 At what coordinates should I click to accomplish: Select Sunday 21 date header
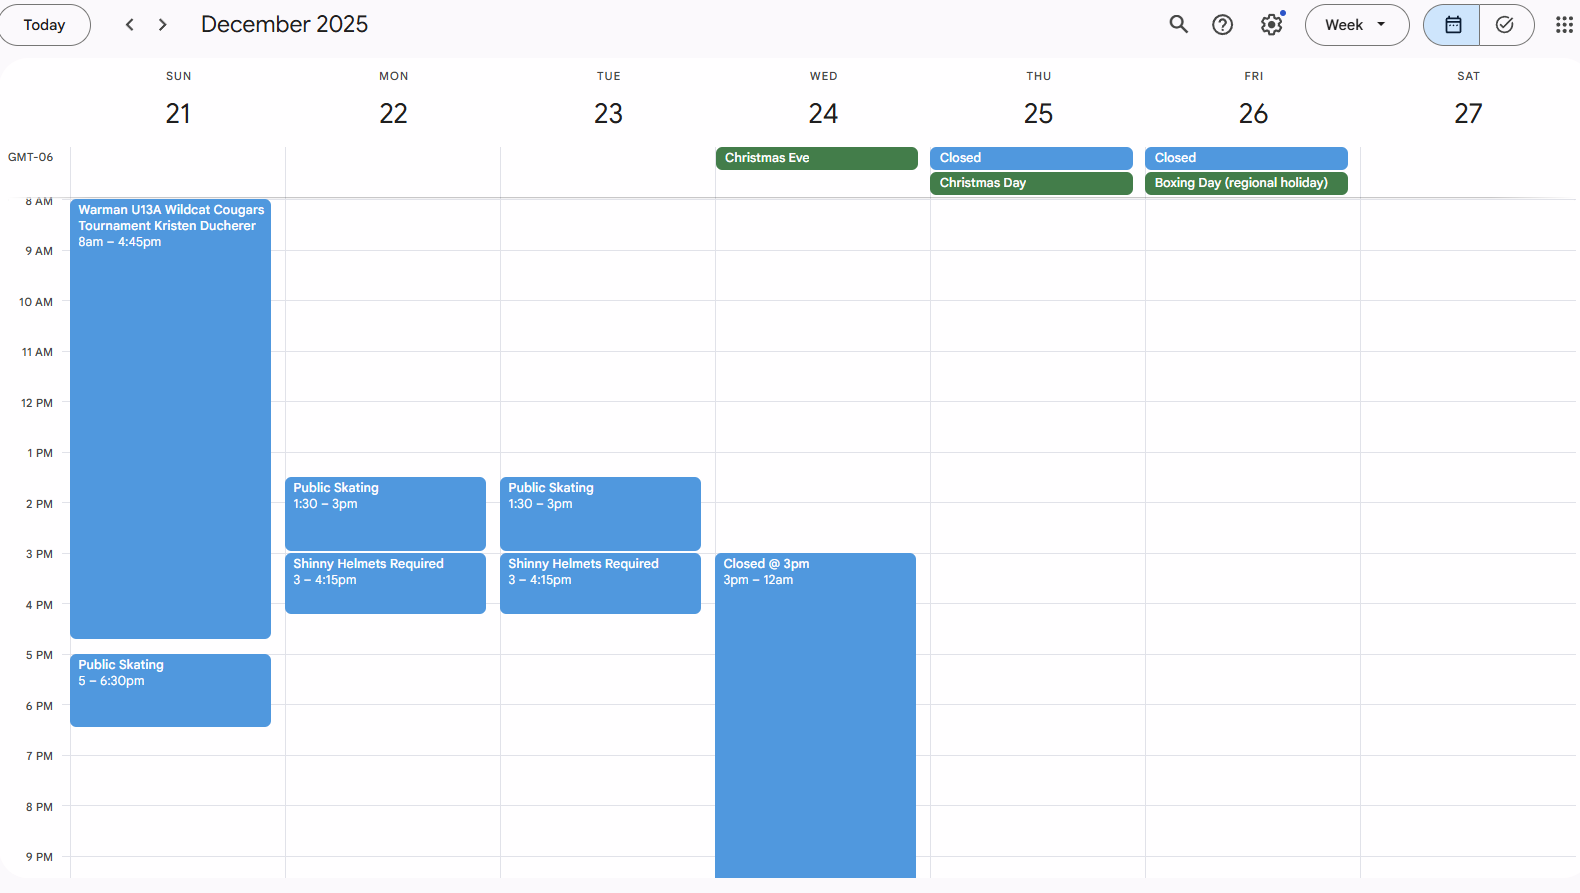pyautogui.click(x=178, y=114)
